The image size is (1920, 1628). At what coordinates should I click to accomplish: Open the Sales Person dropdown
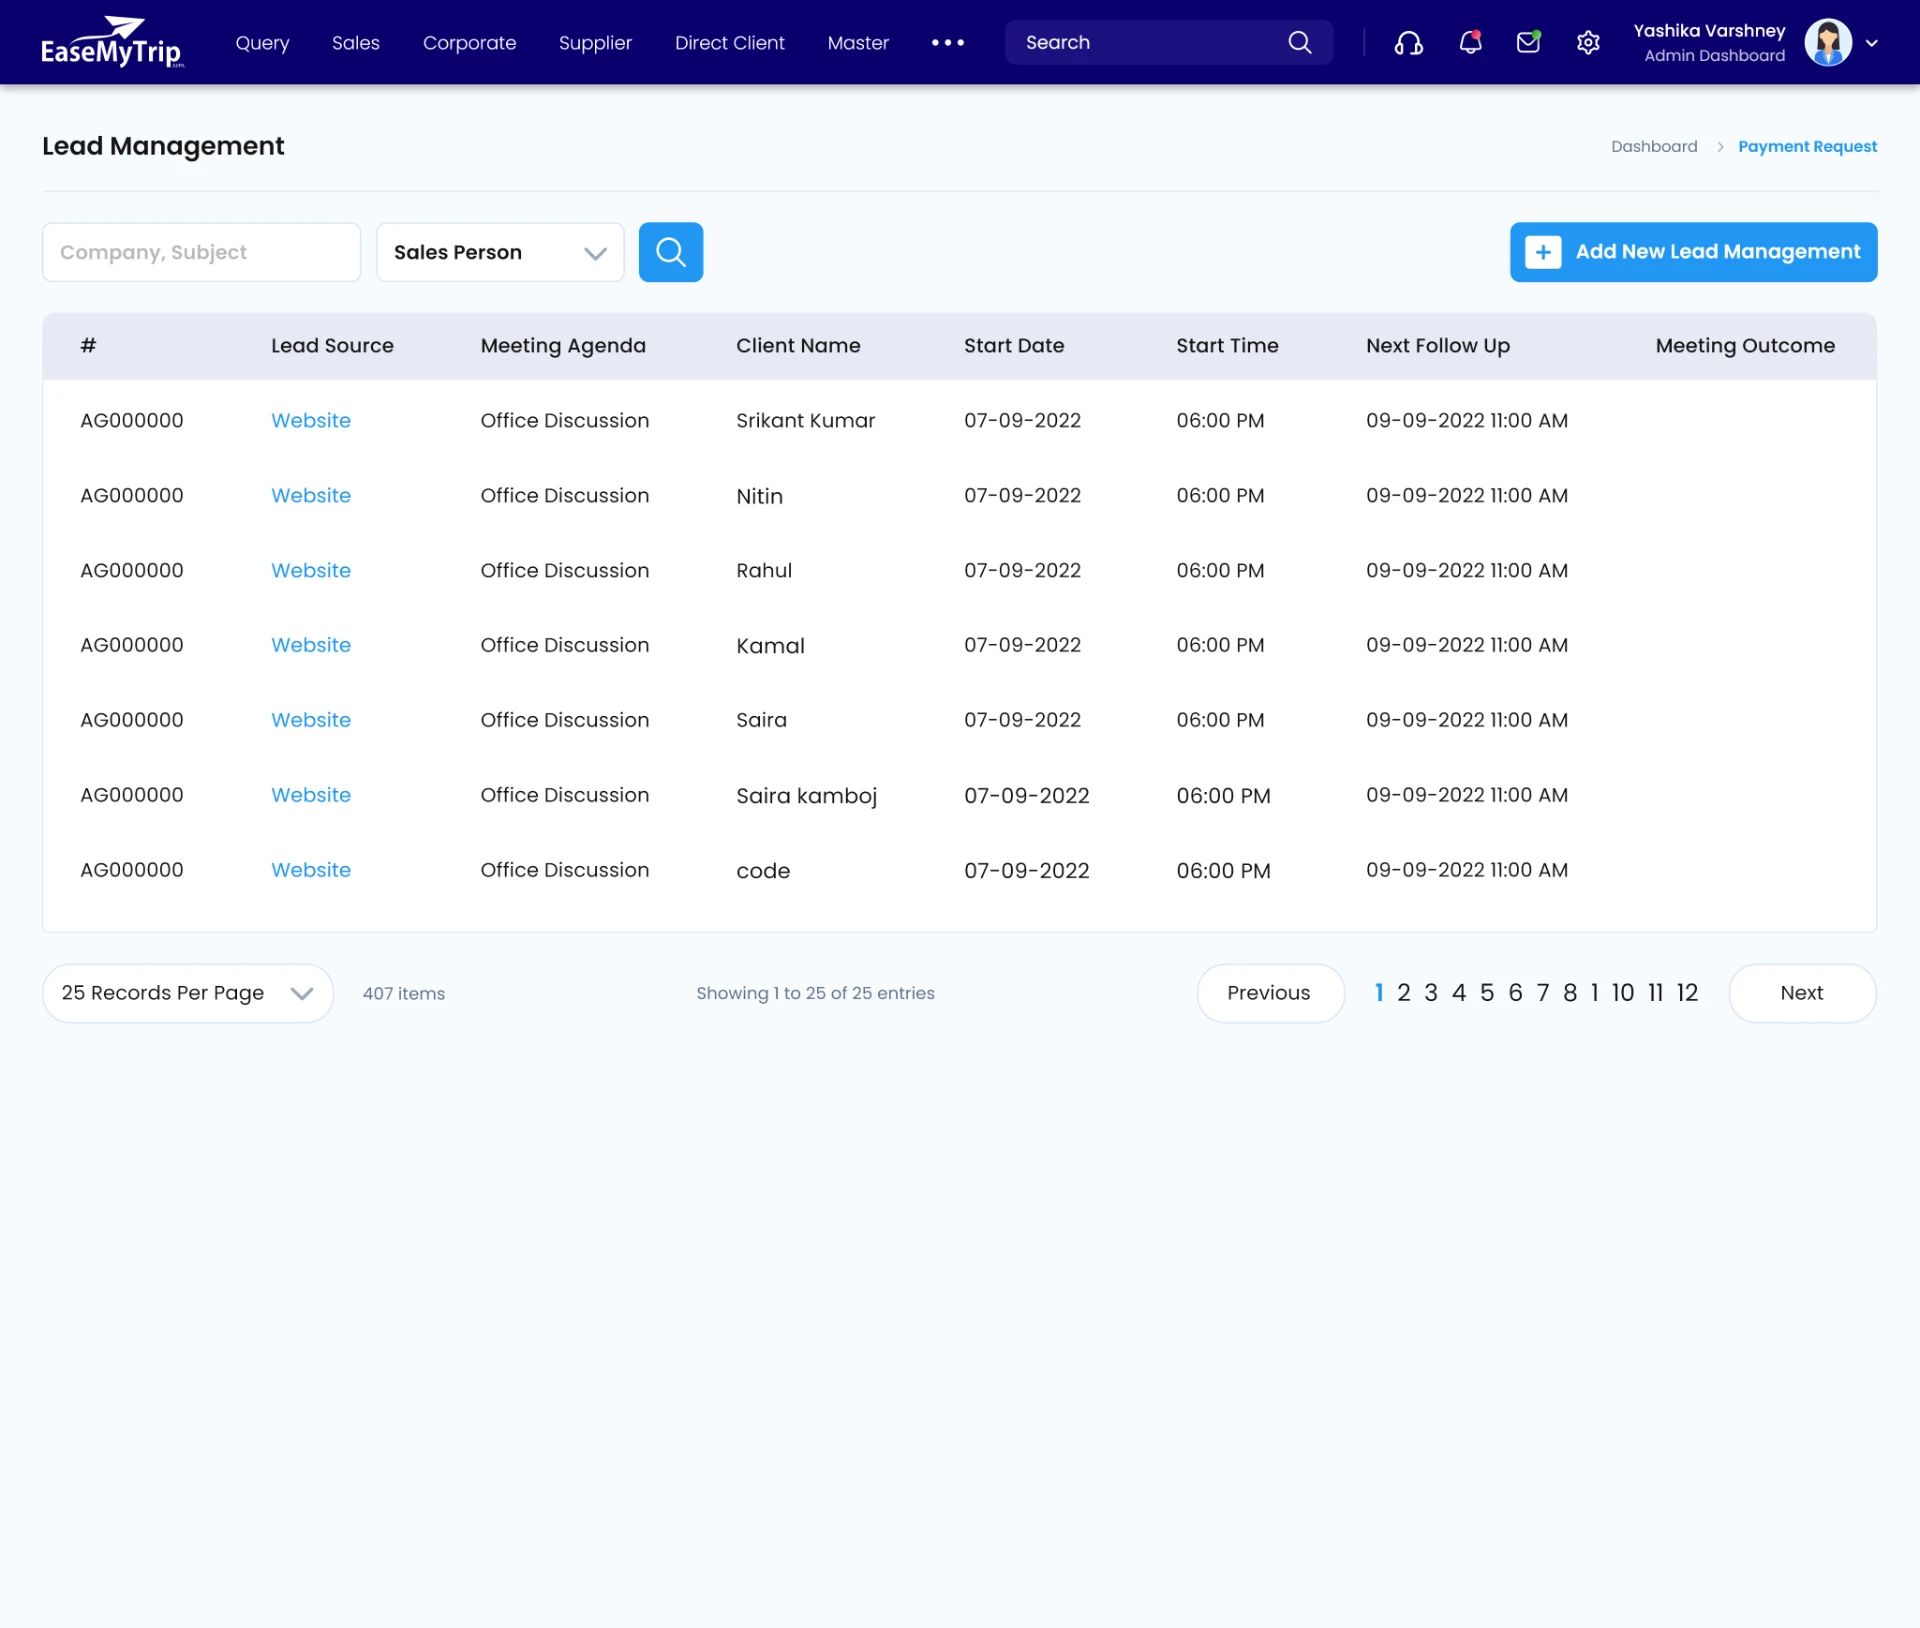click(x=500, y=252)
